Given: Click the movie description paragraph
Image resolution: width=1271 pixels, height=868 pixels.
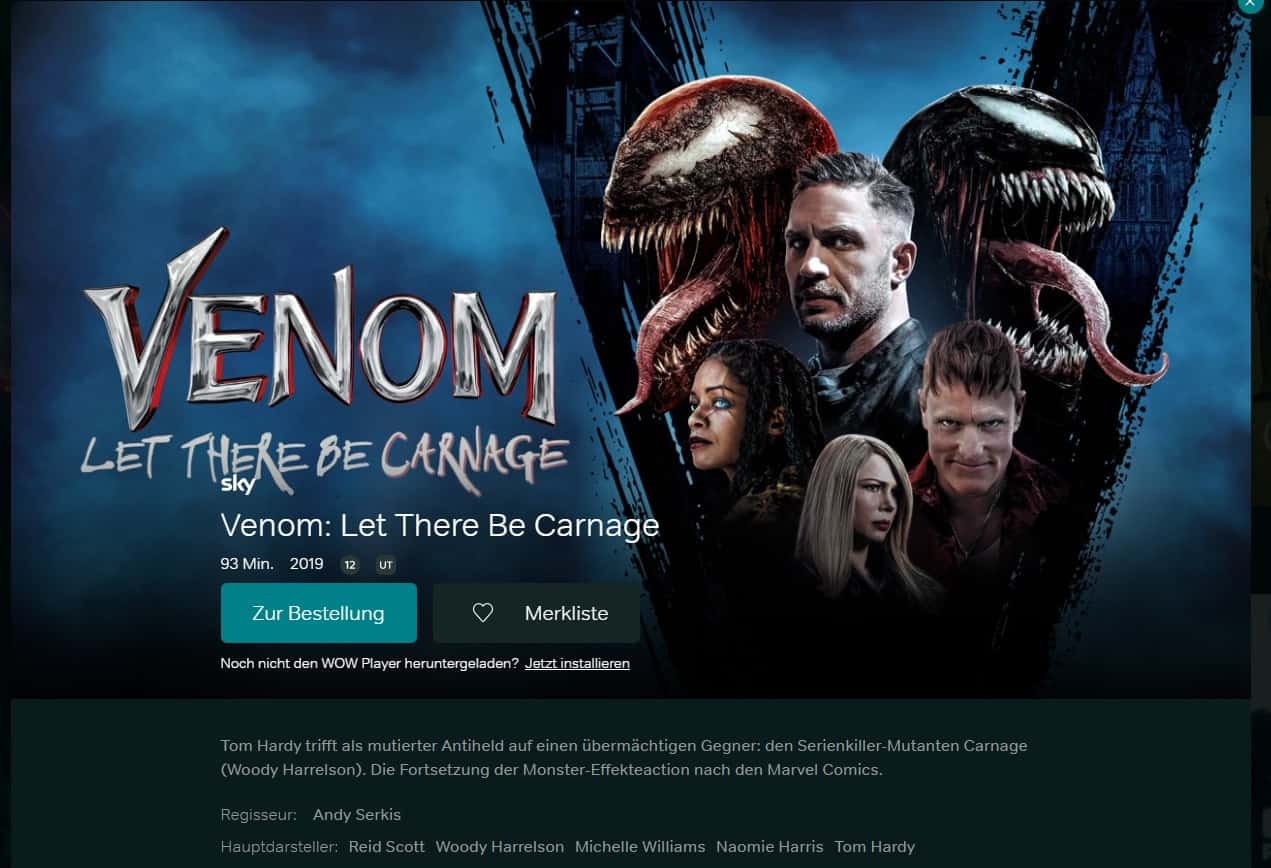Looking at the screenshot, I should tap(624, 758).
